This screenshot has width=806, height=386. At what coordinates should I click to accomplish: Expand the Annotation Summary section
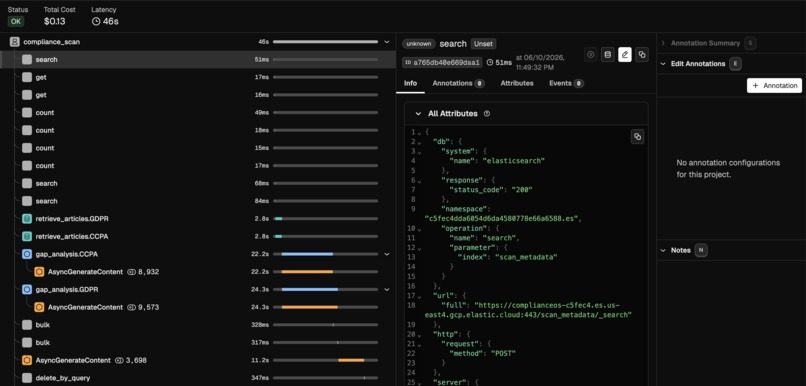[x=663, y=43]
